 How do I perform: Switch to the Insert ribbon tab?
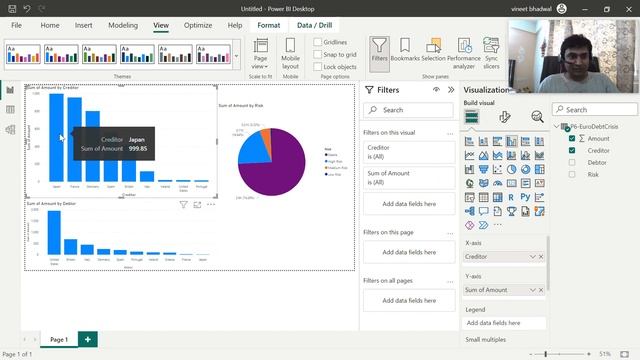[83, 25]
